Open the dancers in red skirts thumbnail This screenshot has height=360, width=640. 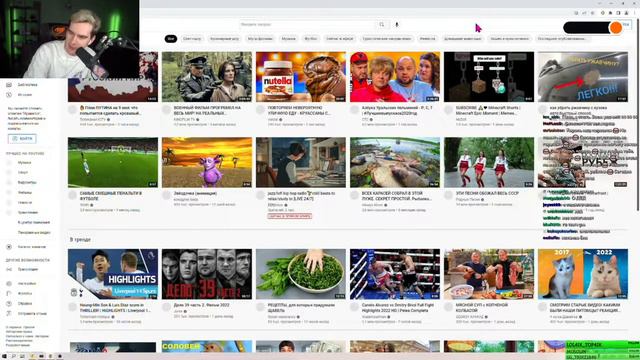[489, 162]
